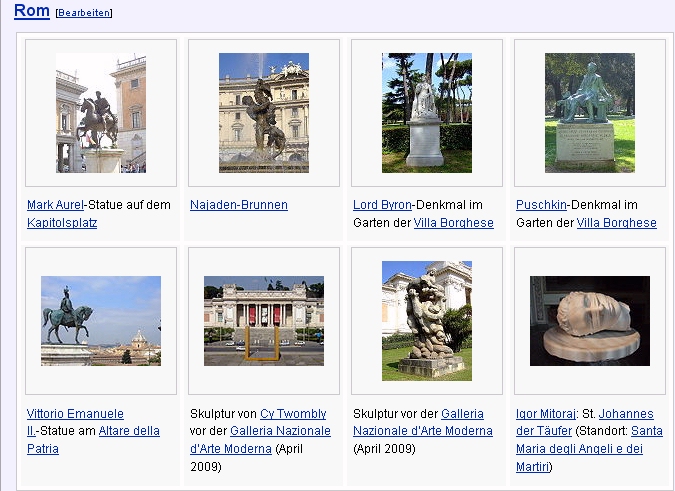
Task: Open the Cy Twombly artist link
Action: point(293,413)
